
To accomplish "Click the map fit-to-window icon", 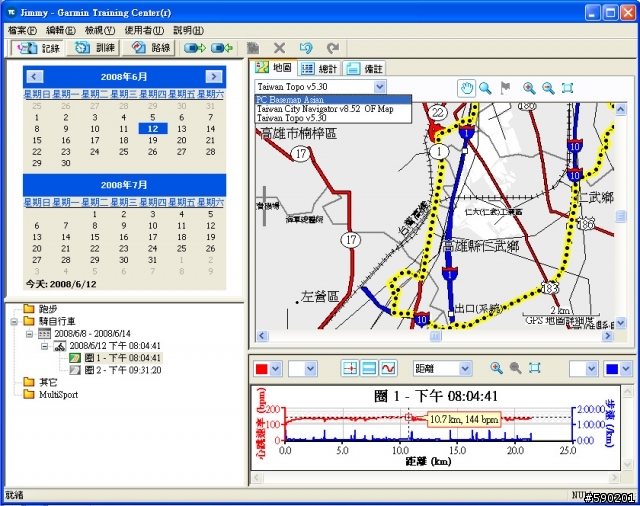I will [567, 88].
